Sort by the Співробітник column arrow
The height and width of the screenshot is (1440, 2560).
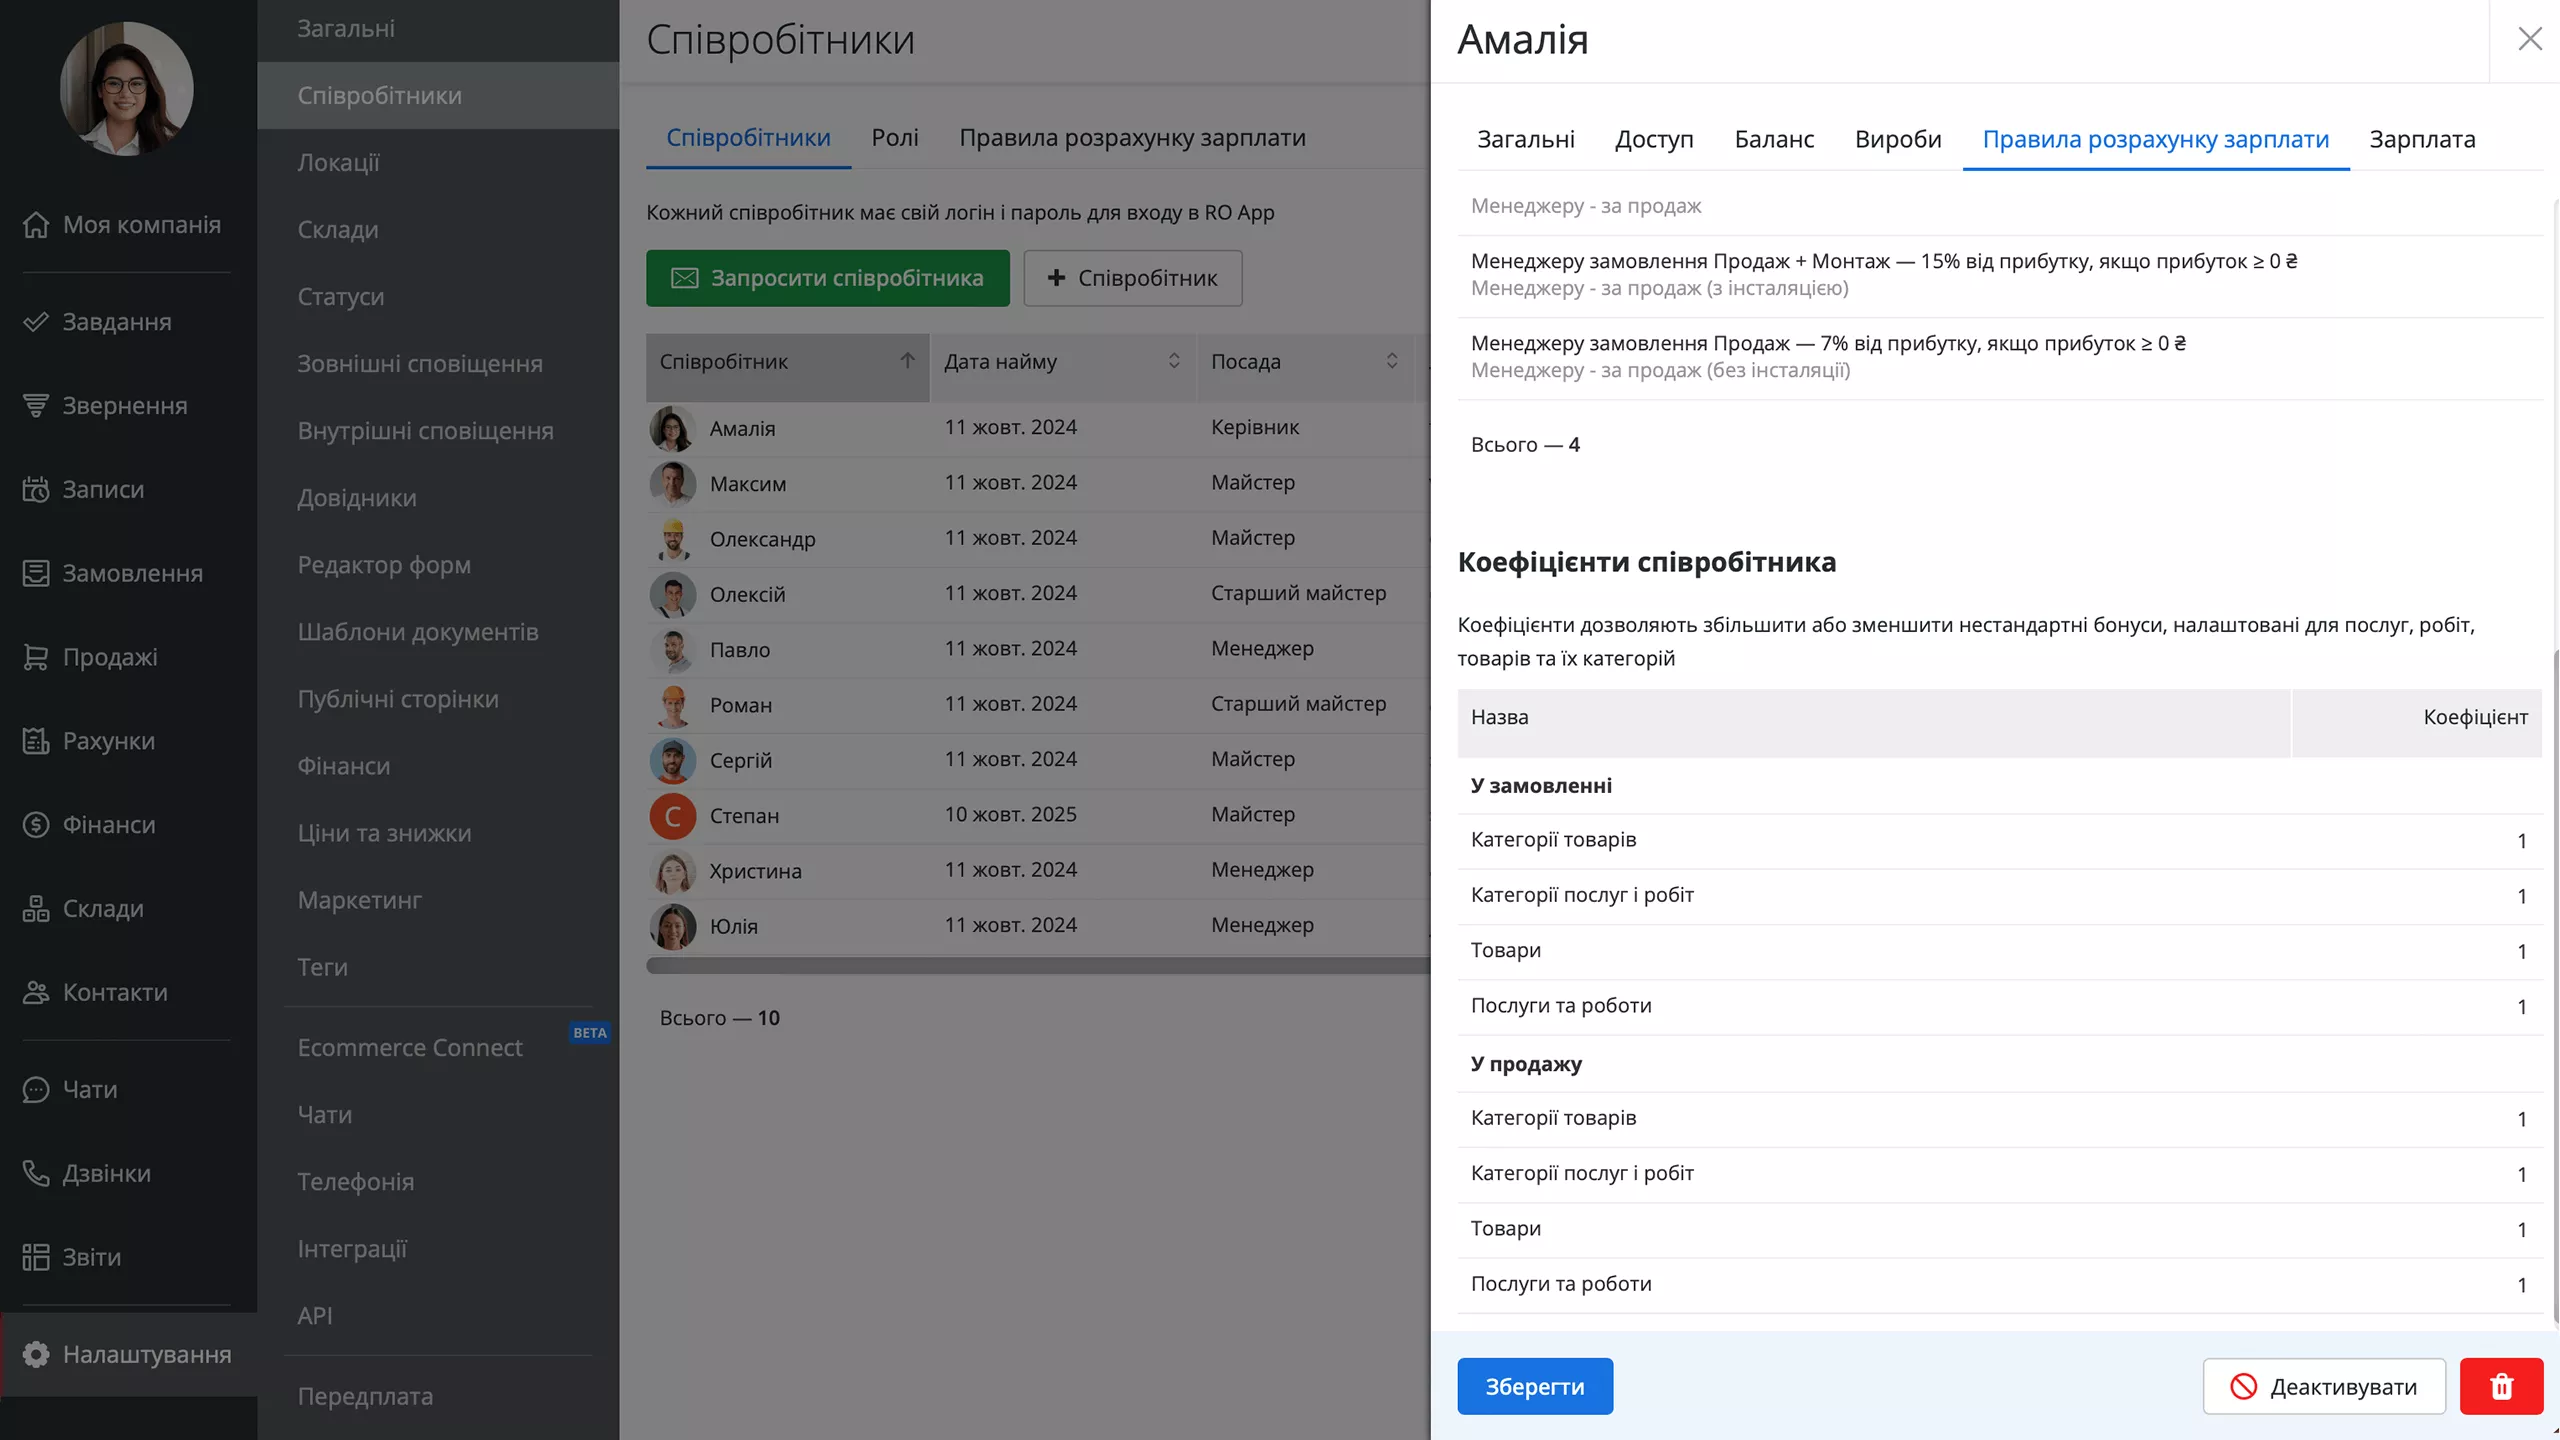907,361
